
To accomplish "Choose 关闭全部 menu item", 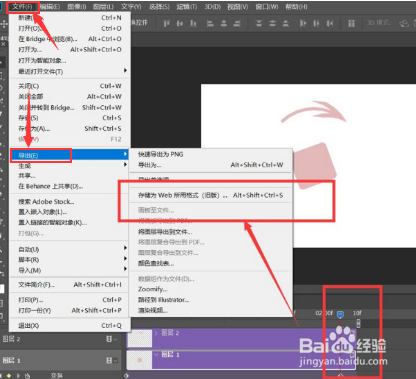I will click(x=70, y=97).
